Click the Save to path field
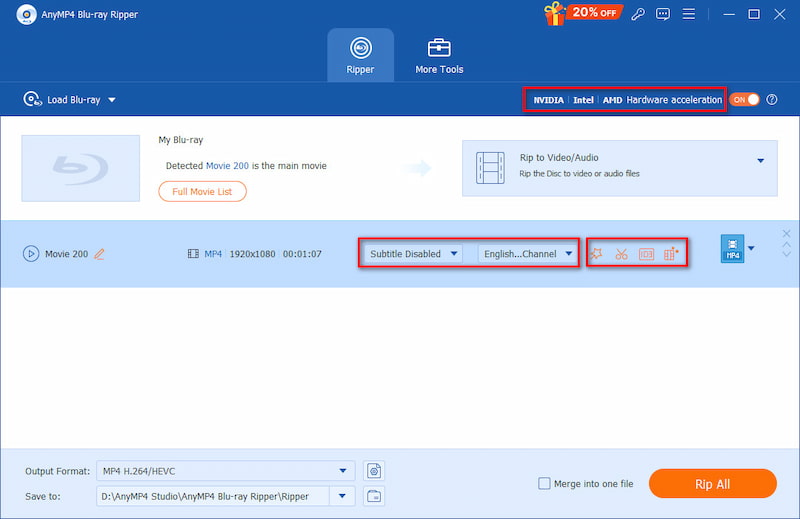Screen dimensions: 800x519 213,496
